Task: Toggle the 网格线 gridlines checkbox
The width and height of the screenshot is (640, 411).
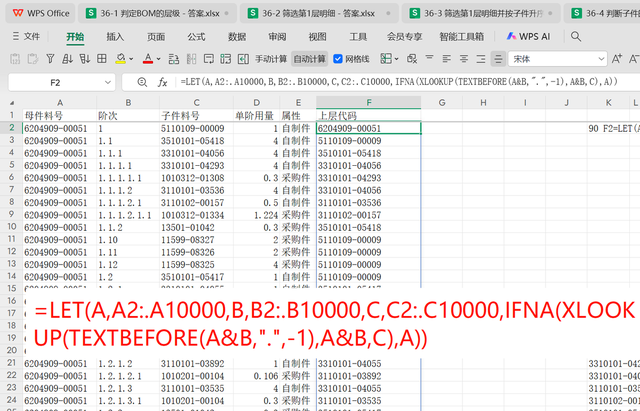Action: pos(338,59)
